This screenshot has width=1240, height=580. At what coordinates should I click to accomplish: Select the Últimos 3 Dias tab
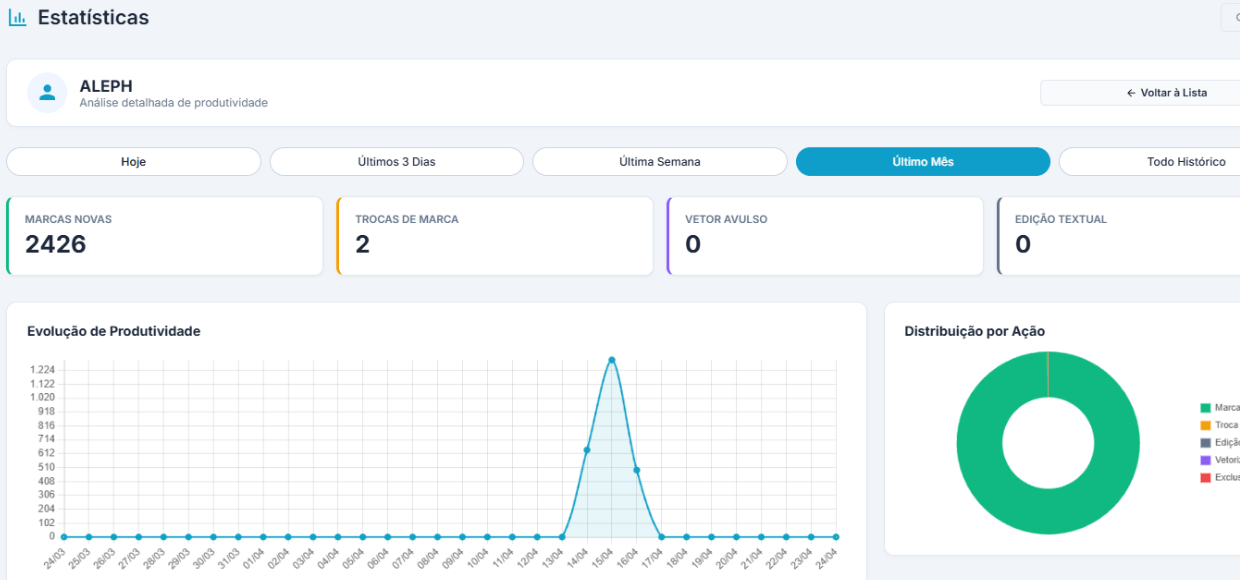click(x=397, y=162)
